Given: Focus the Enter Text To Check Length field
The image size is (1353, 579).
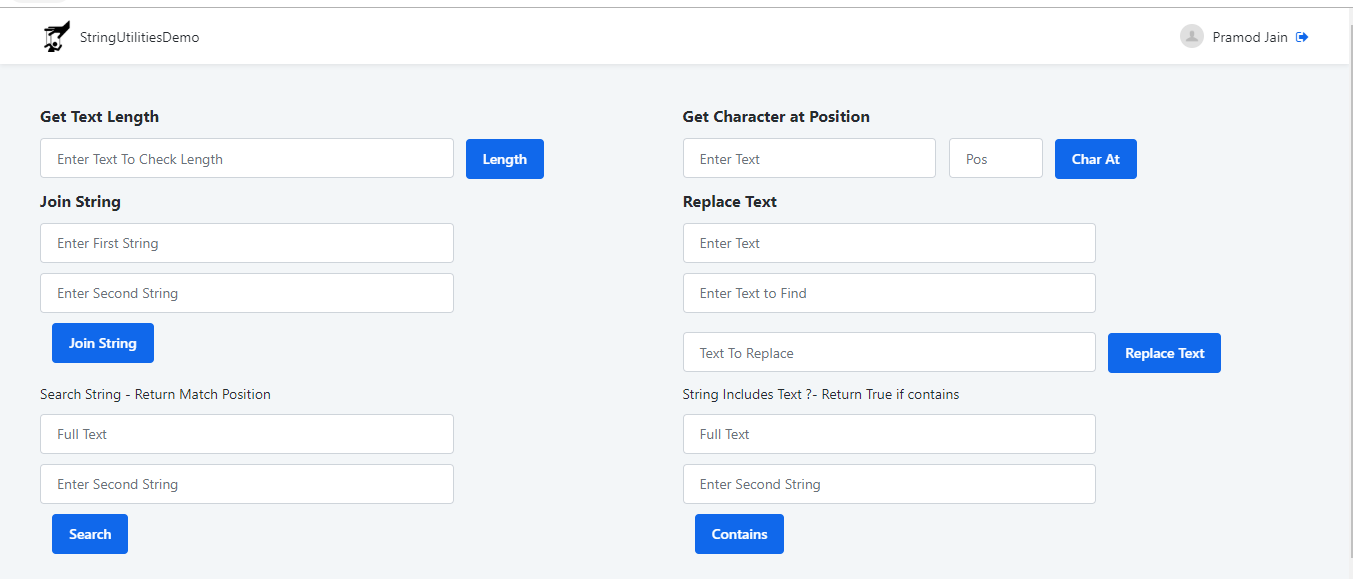Looking at the screenshot, I should pos(247,159).
